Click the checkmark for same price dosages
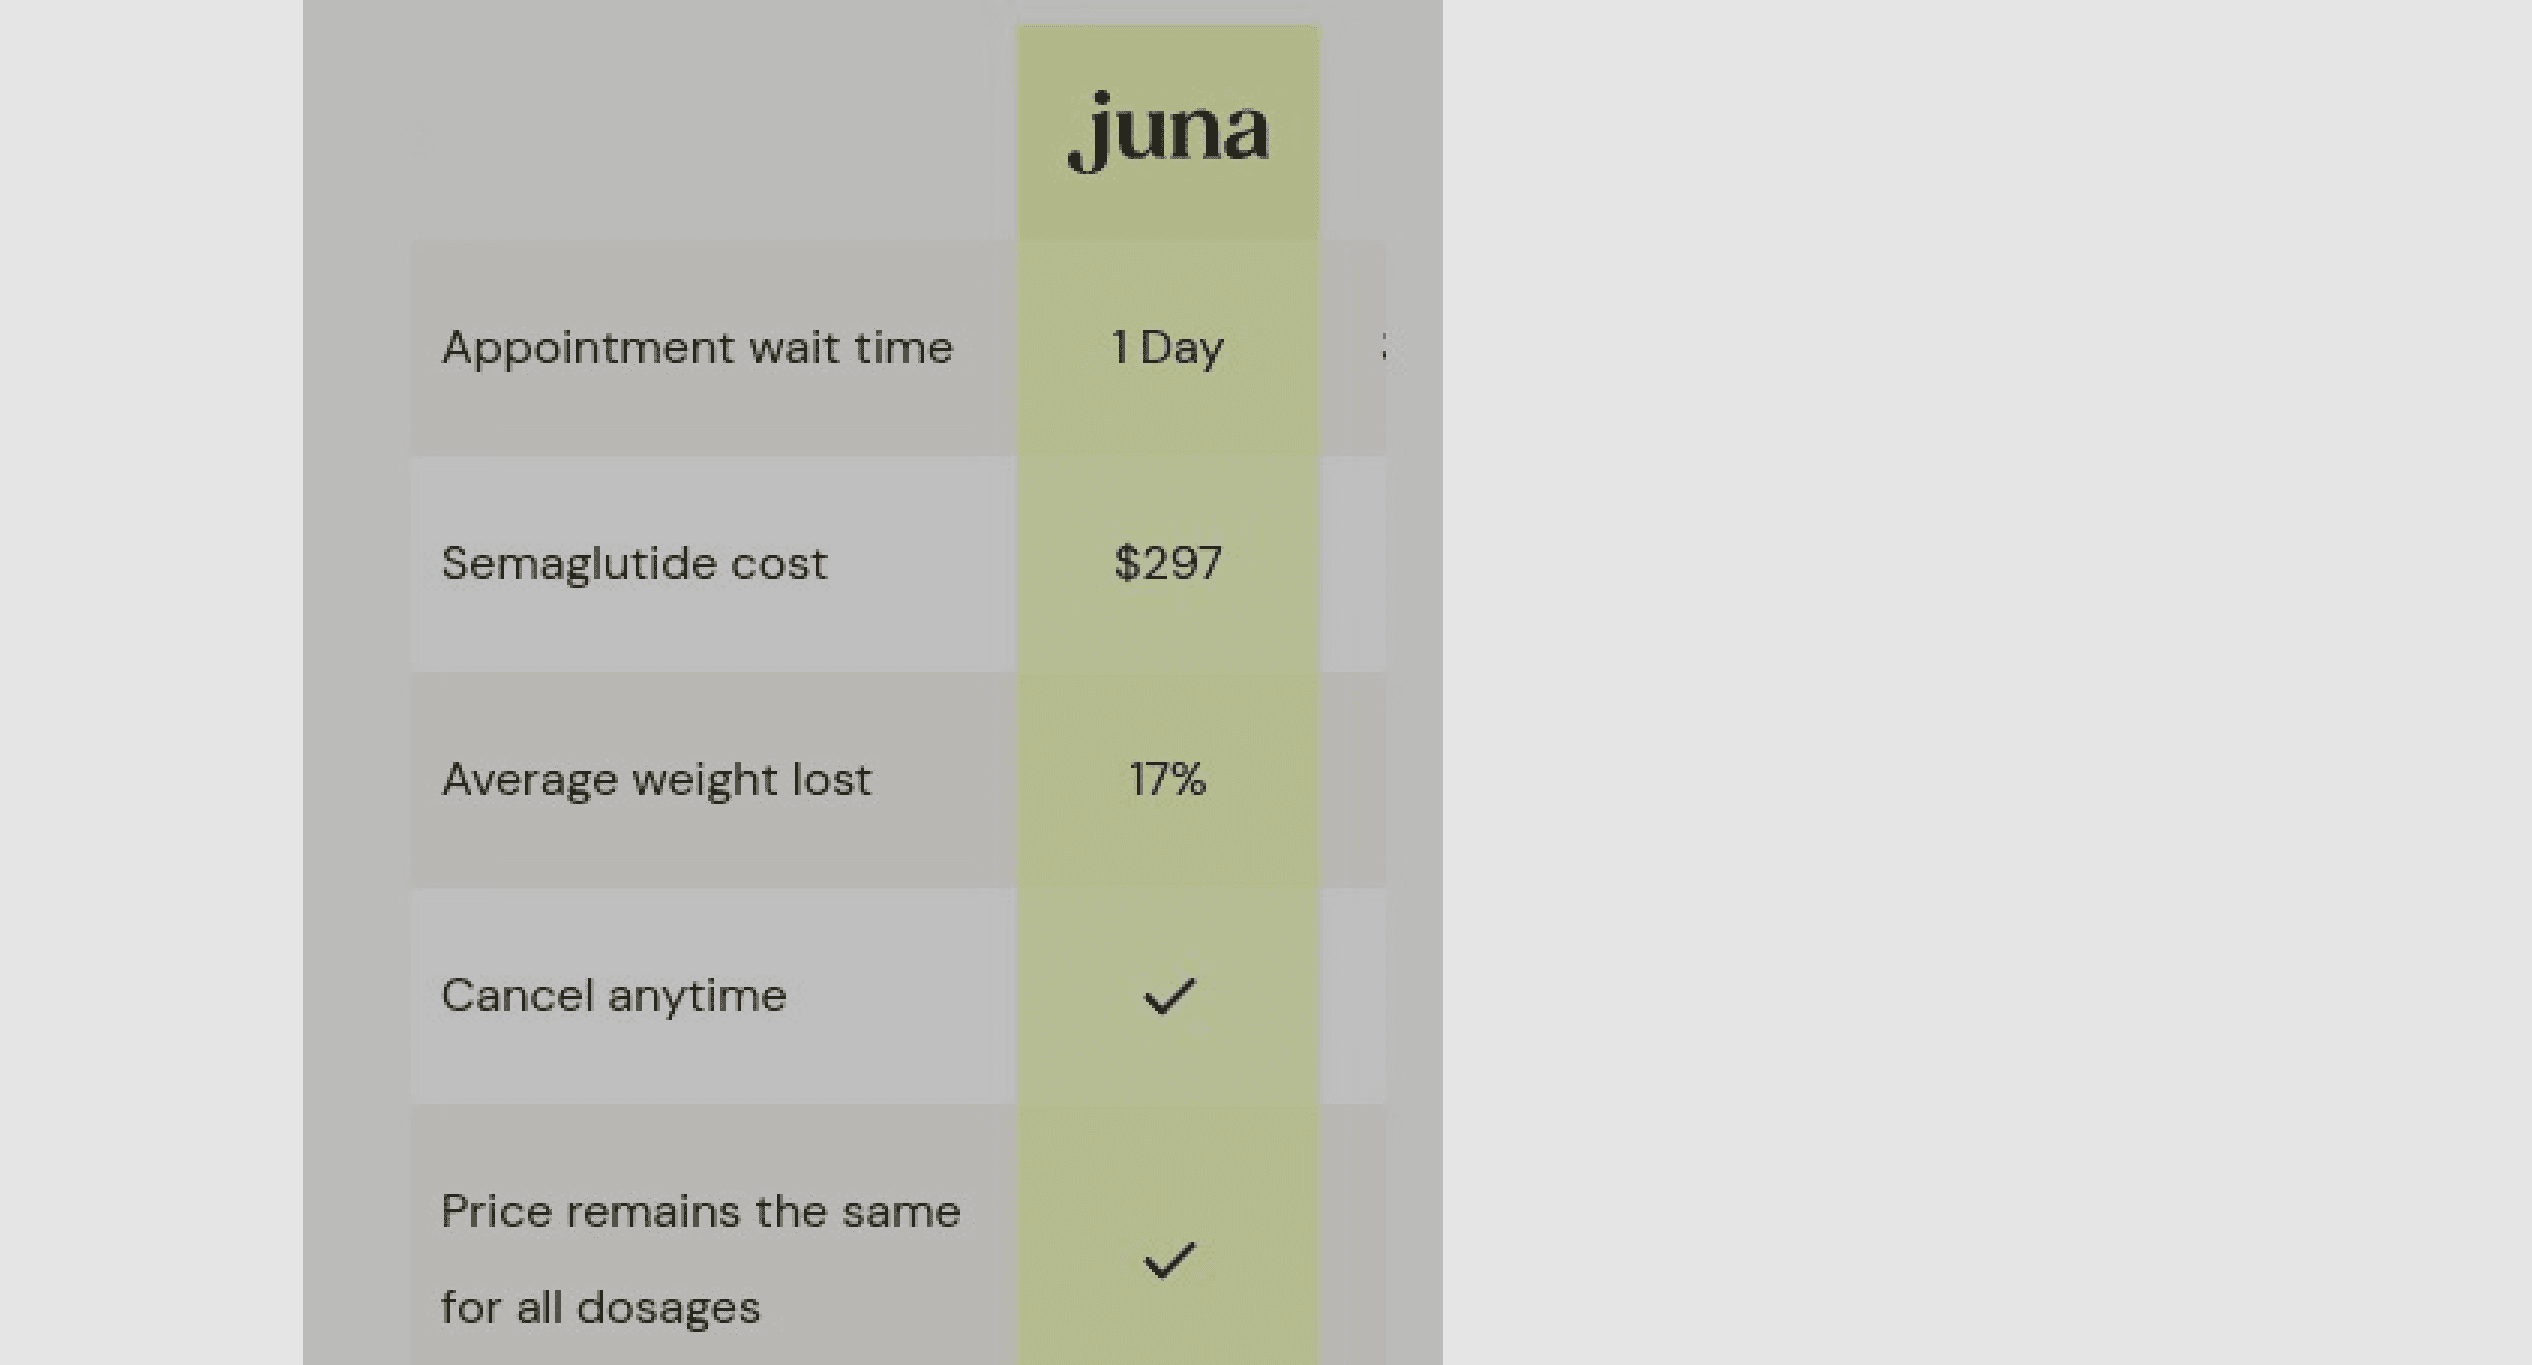2532x1365 pixels. pos(1168,1260)
